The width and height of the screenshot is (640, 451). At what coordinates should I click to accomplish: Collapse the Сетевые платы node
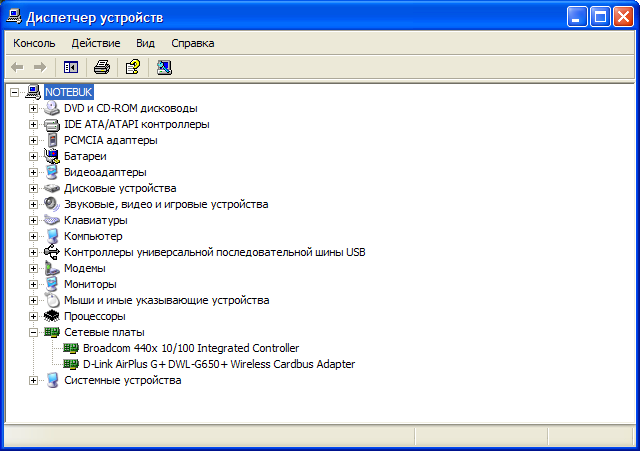coord(33,333)
